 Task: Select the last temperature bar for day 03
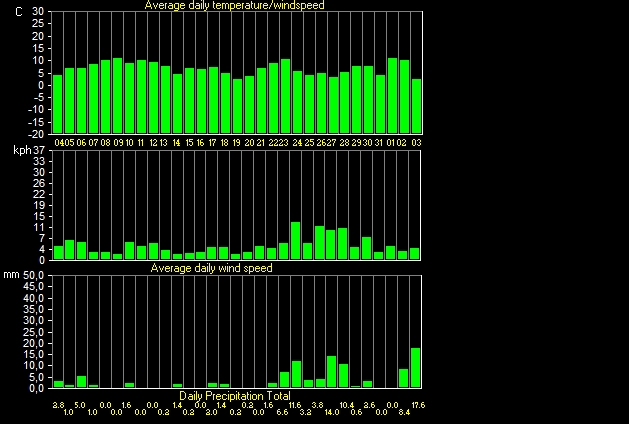coord(415,106)
